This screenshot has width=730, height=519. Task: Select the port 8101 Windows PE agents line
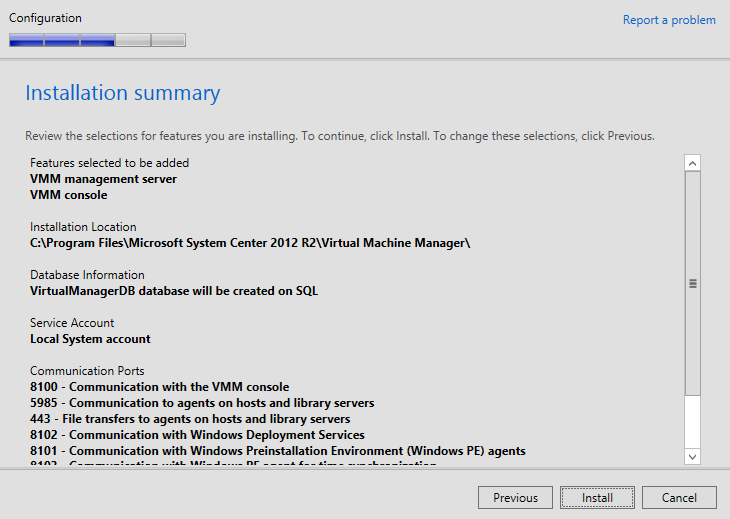(x=277, y=451)
